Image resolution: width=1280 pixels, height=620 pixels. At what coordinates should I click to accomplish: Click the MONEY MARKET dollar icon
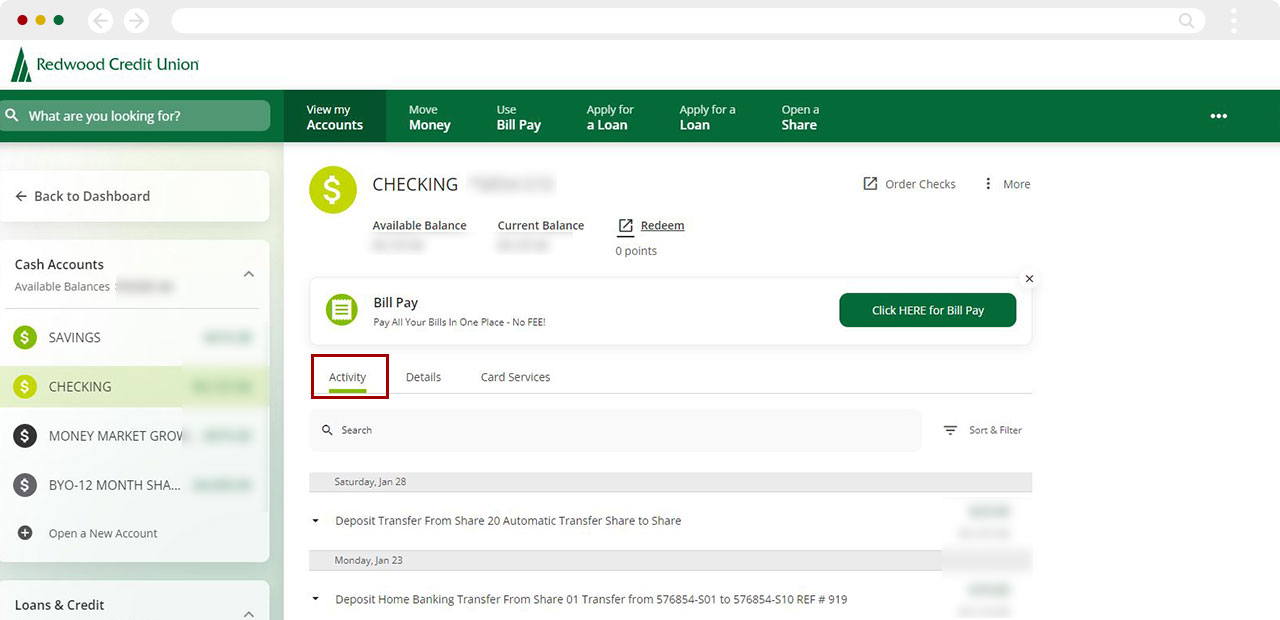[25, 436]
